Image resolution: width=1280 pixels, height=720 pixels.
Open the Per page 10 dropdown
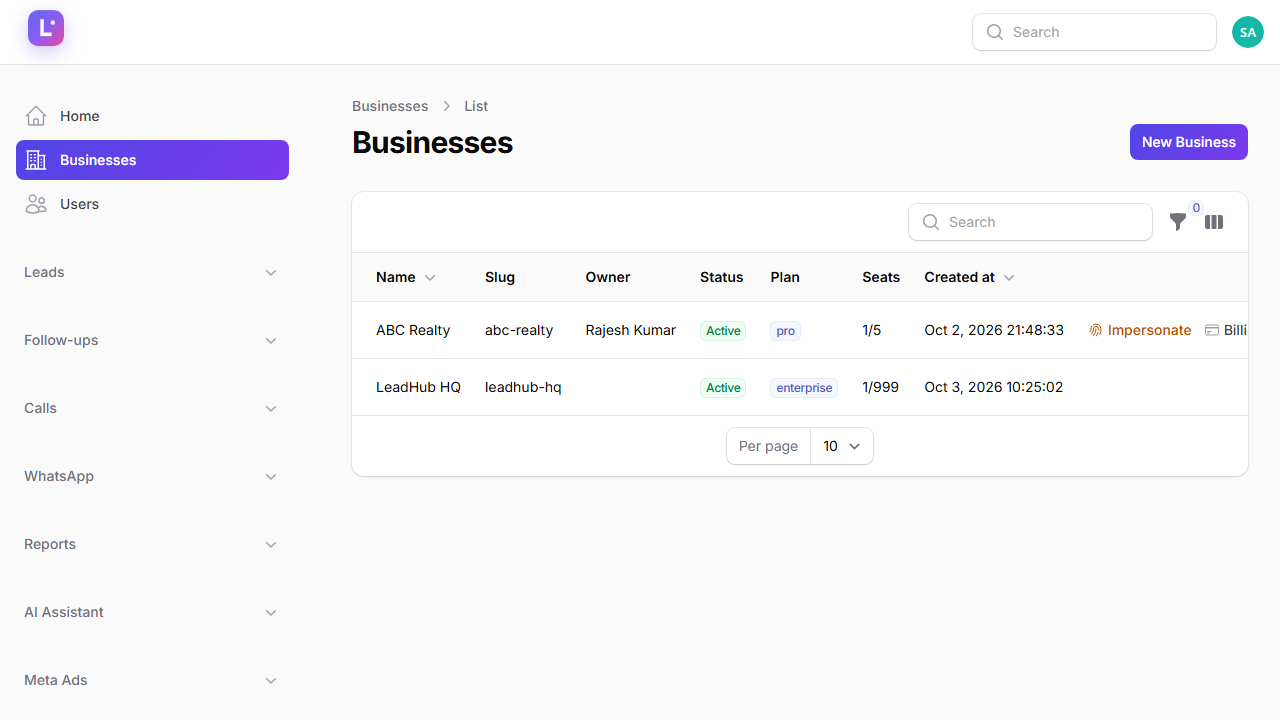point(841,446)
